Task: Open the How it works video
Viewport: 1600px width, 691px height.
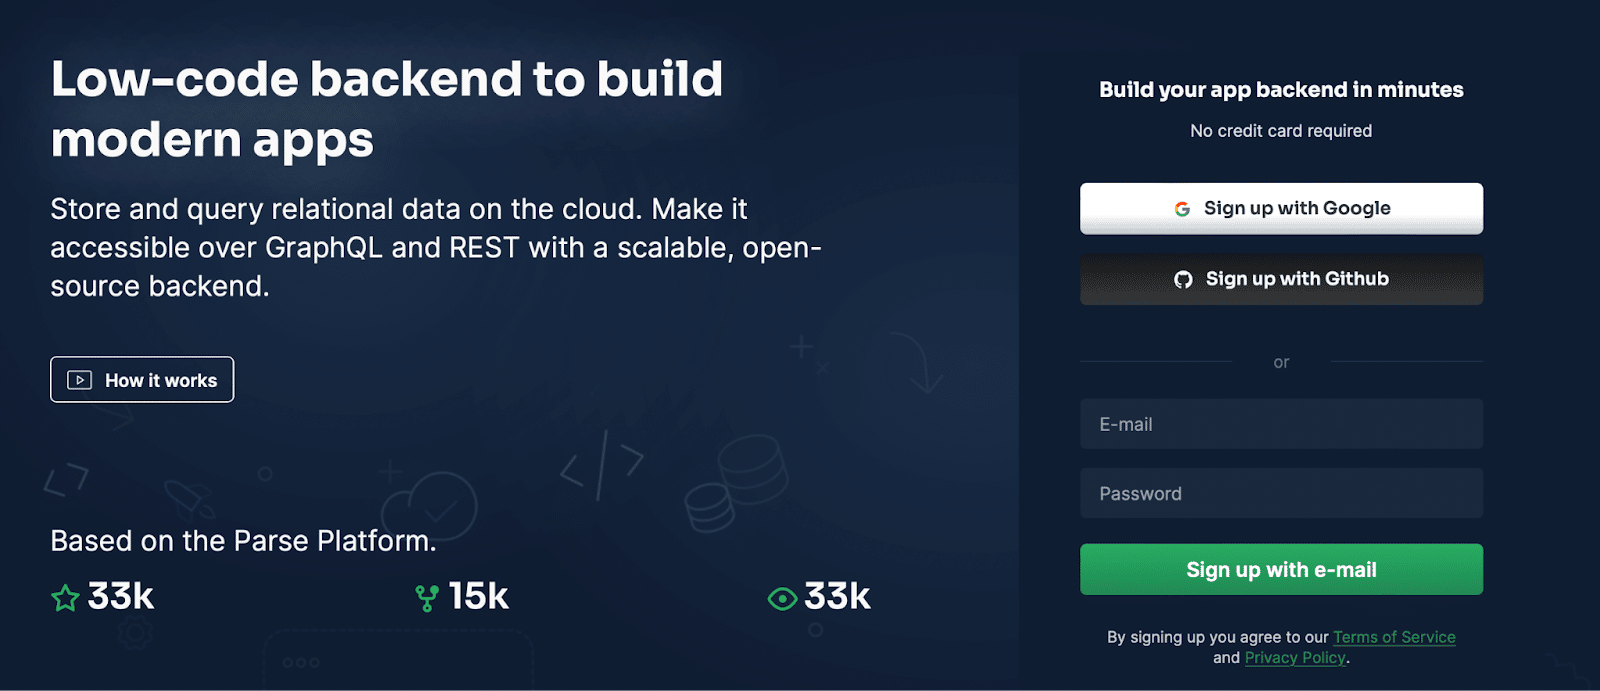Action: [141, 379]
